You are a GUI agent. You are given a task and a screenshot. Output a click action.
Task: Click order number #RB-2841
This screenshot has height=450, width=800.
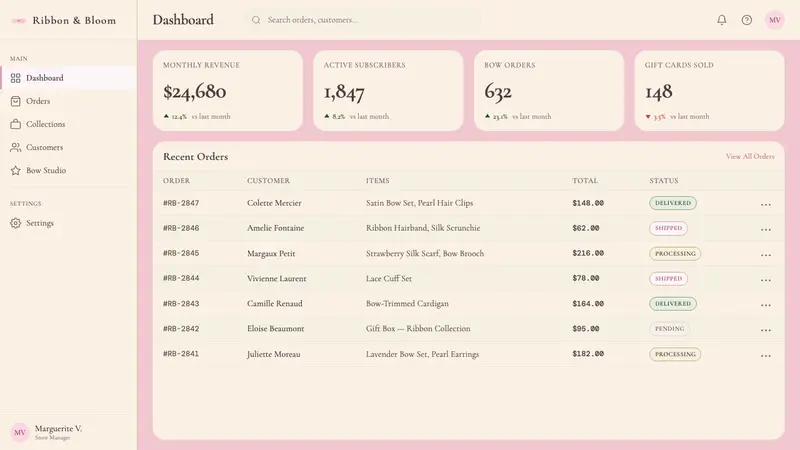coord(181,354)
